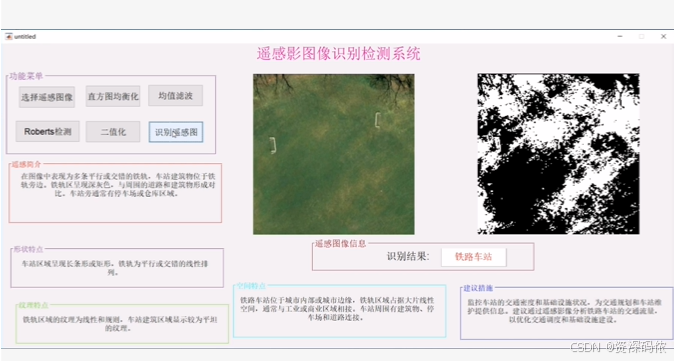The image size is (674, 361).
Task: Click the description text under 遥感简介
Action: [x=118, y=185]
